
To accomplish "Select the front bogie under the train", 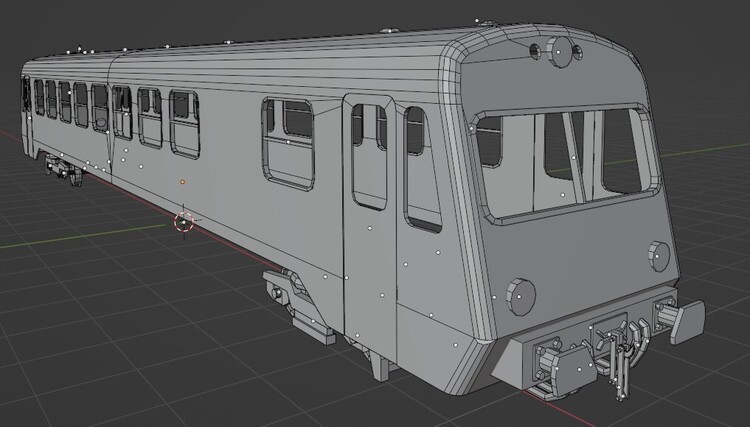I will (299, 305).
